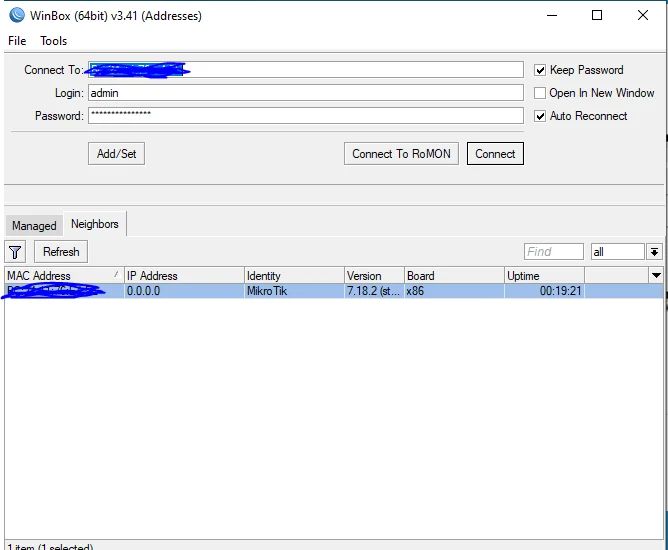Switch to the Managed tab
Screen dimensions: 668x550
(34, 225)
